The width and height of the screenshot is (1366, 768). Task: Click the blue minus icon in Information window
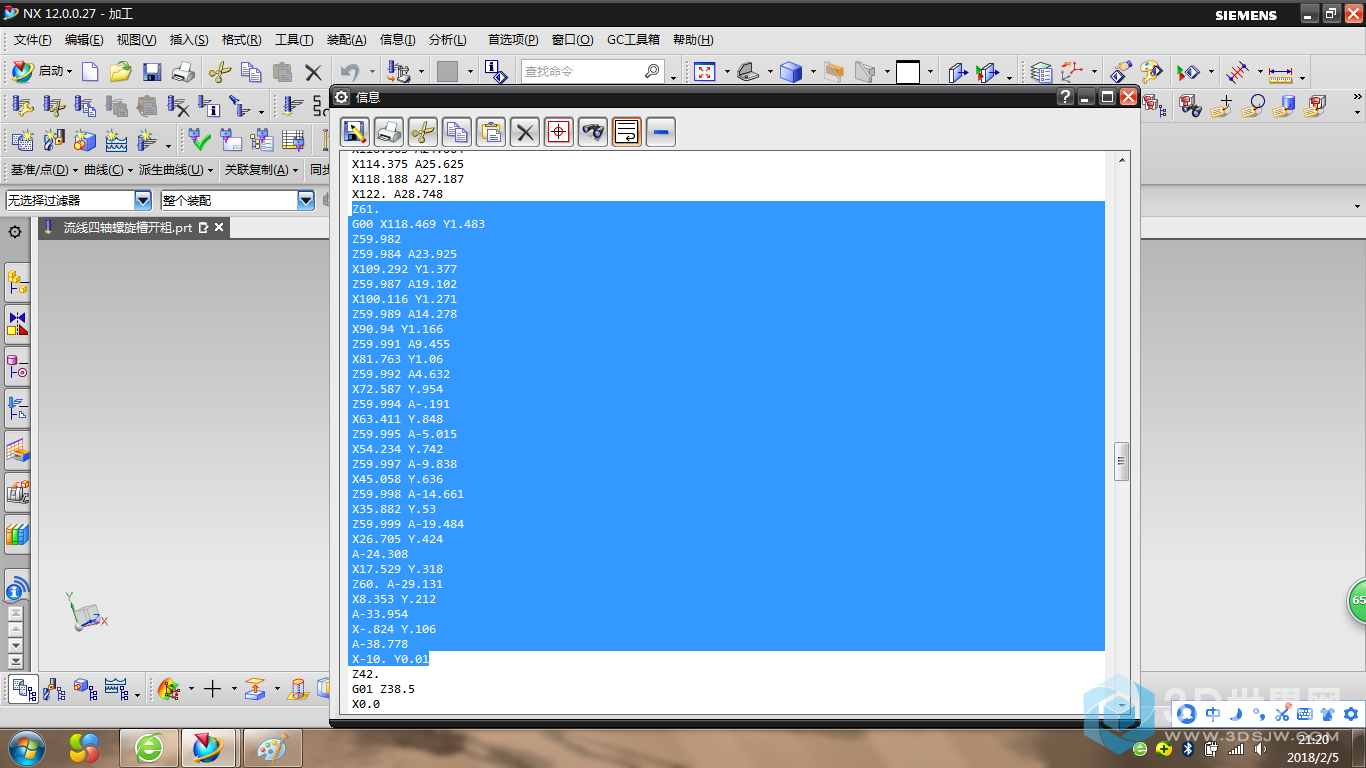[x=660, y=131]
